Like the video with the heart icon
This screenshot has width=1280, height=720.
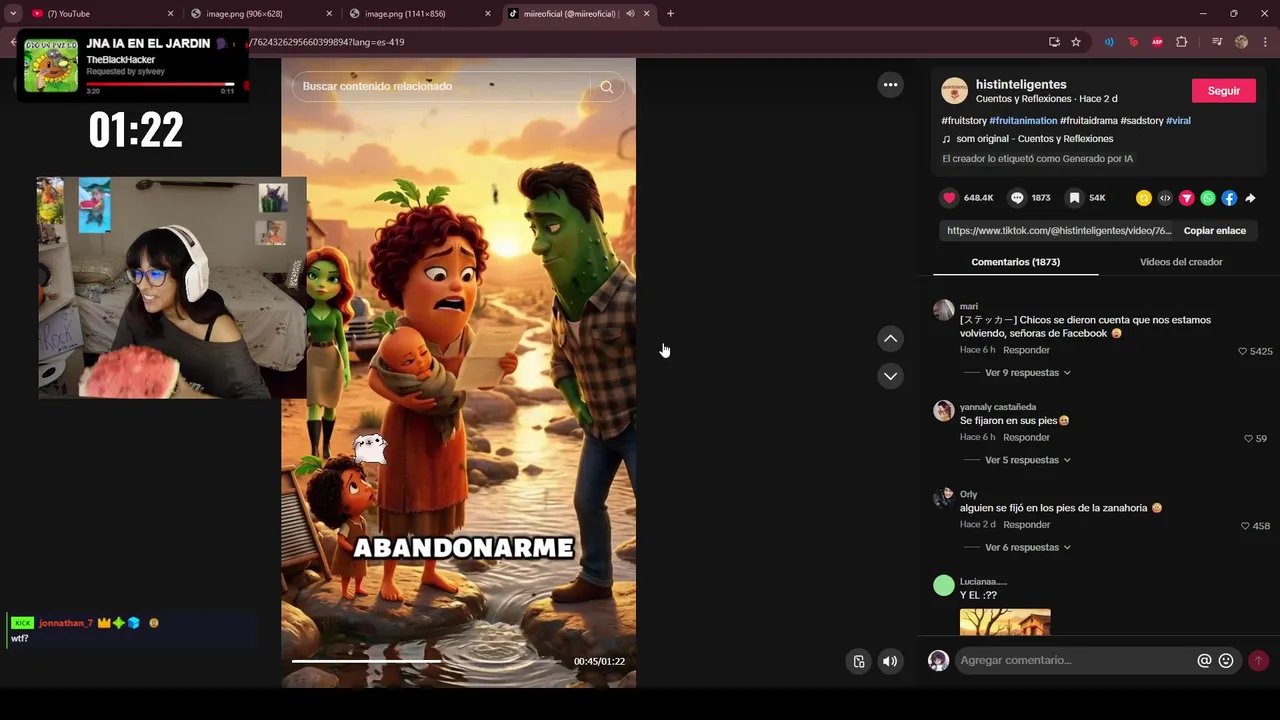950,198
